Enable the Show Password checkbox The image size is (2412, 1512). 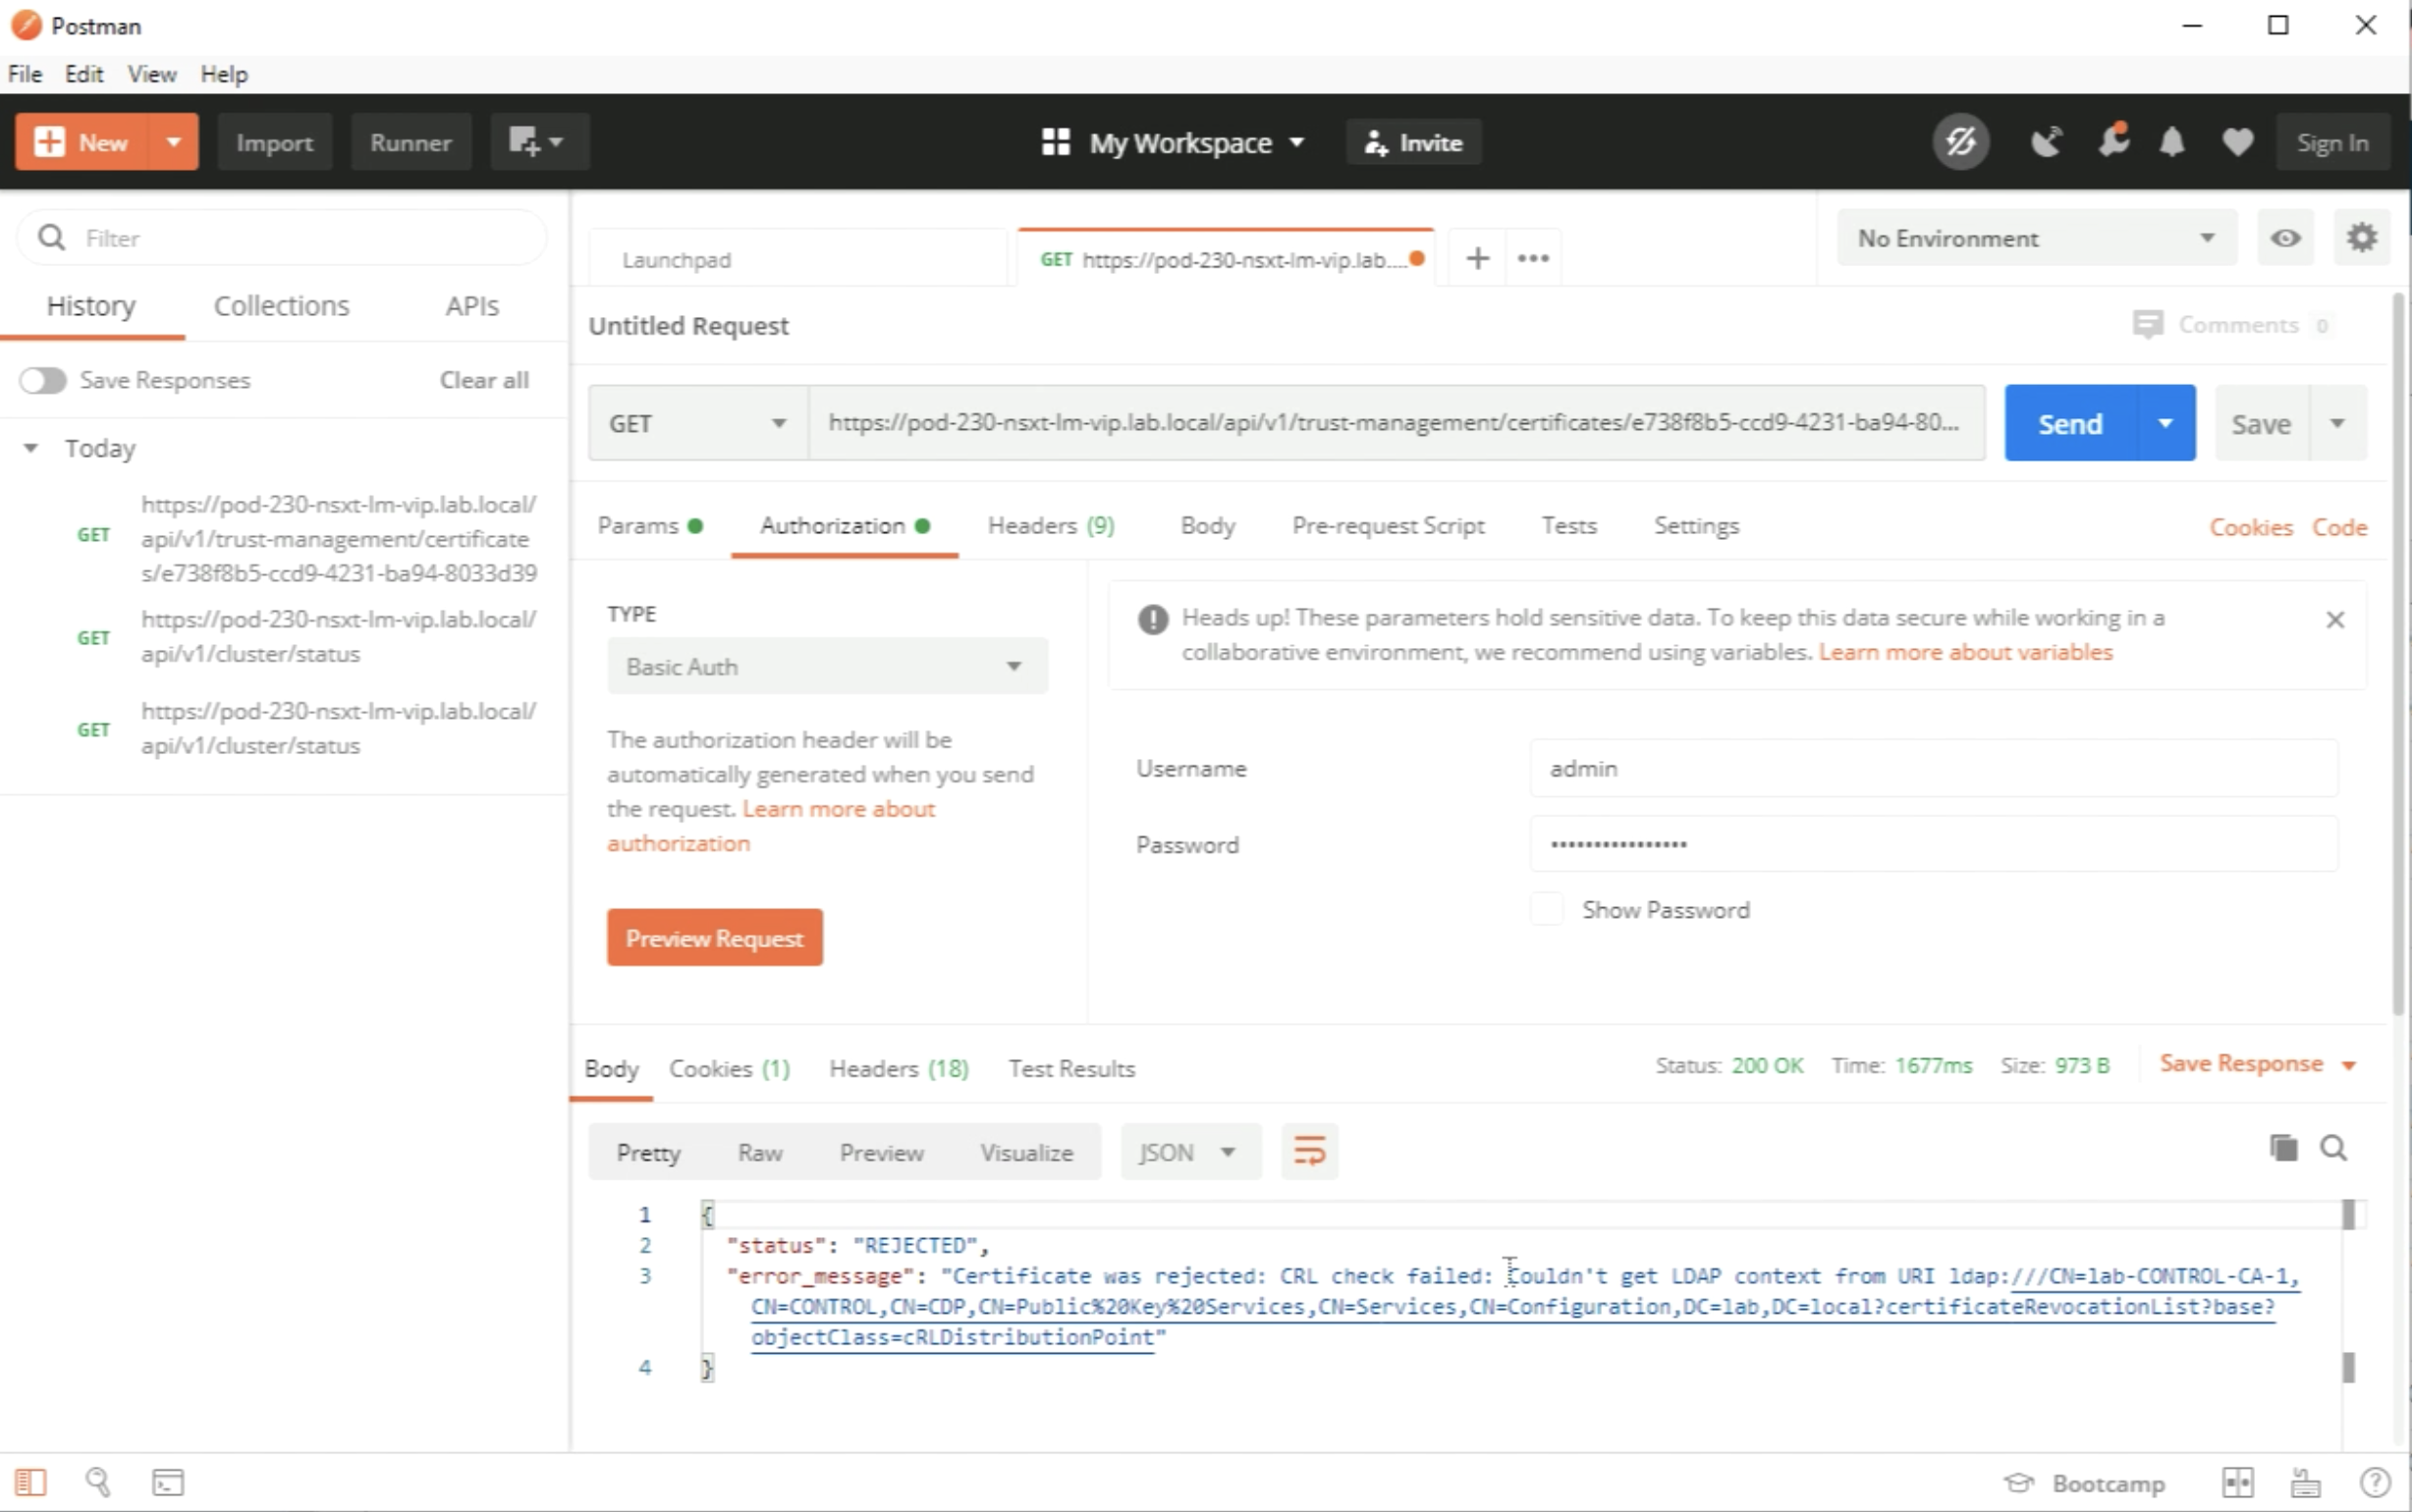[1546, 909]
